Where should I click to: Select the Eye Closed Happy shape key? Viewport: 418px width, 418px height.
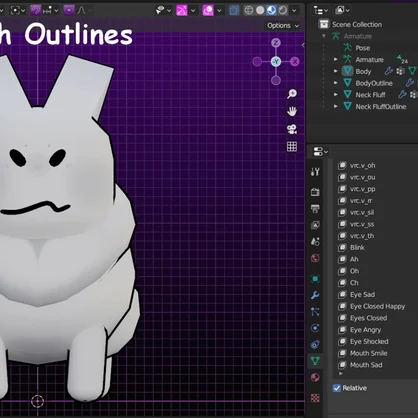pyautogui.click(x=377, y=306)
